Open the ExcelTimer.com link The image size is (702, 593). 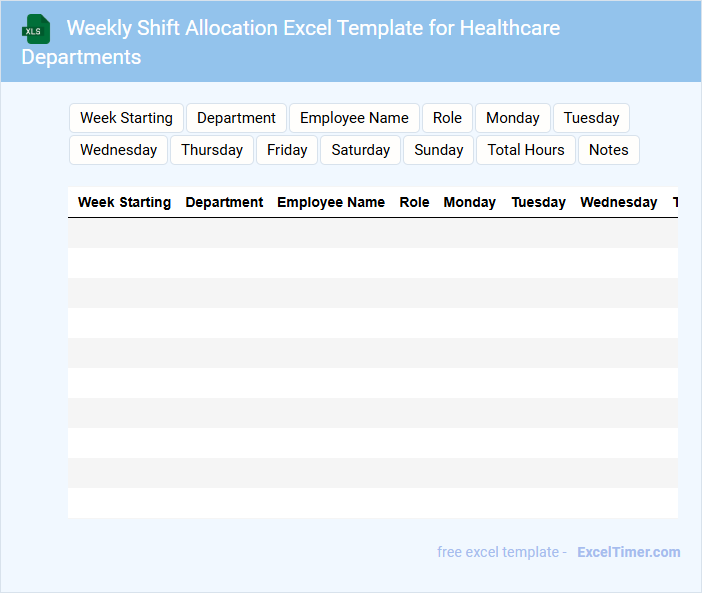pos(628,552)
